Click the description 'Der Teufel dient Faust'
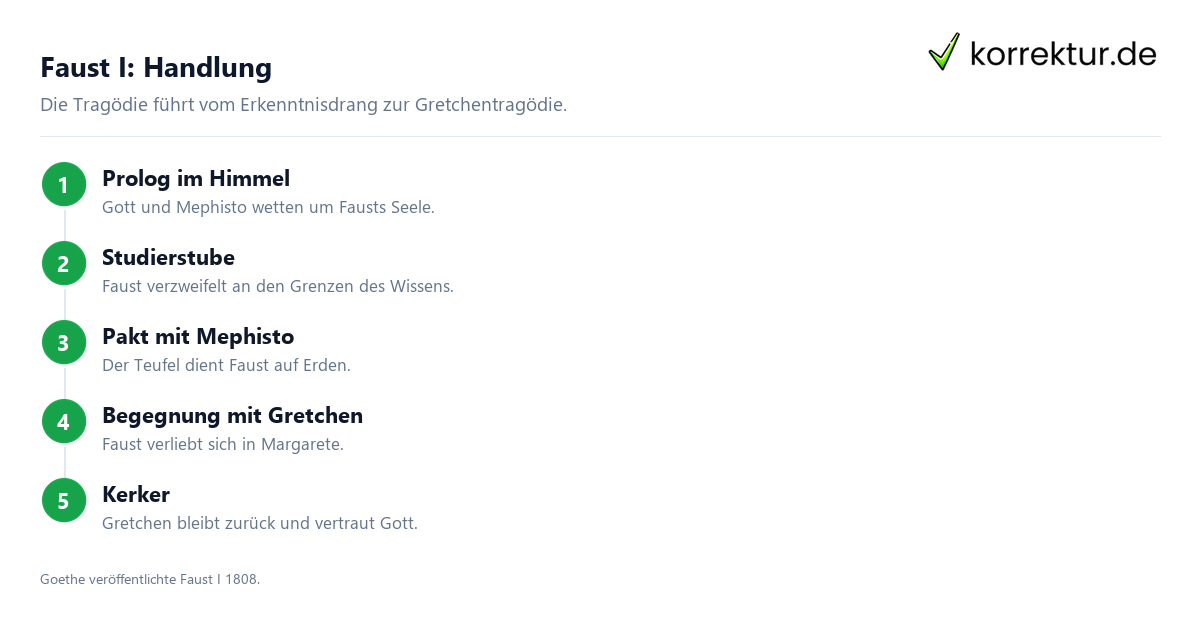The height and width of the screenshot is (630, 1200). tap(226, 366)
